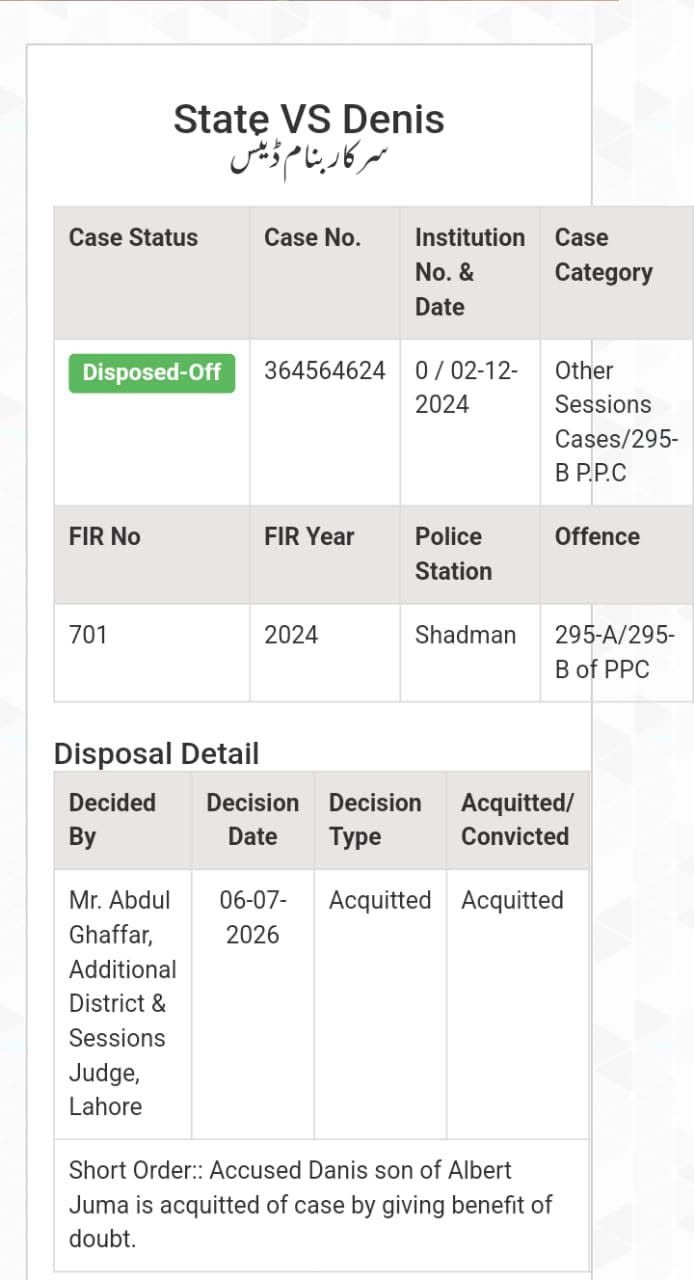
Task: Click the Case No. column header
Action: point(313,237)
